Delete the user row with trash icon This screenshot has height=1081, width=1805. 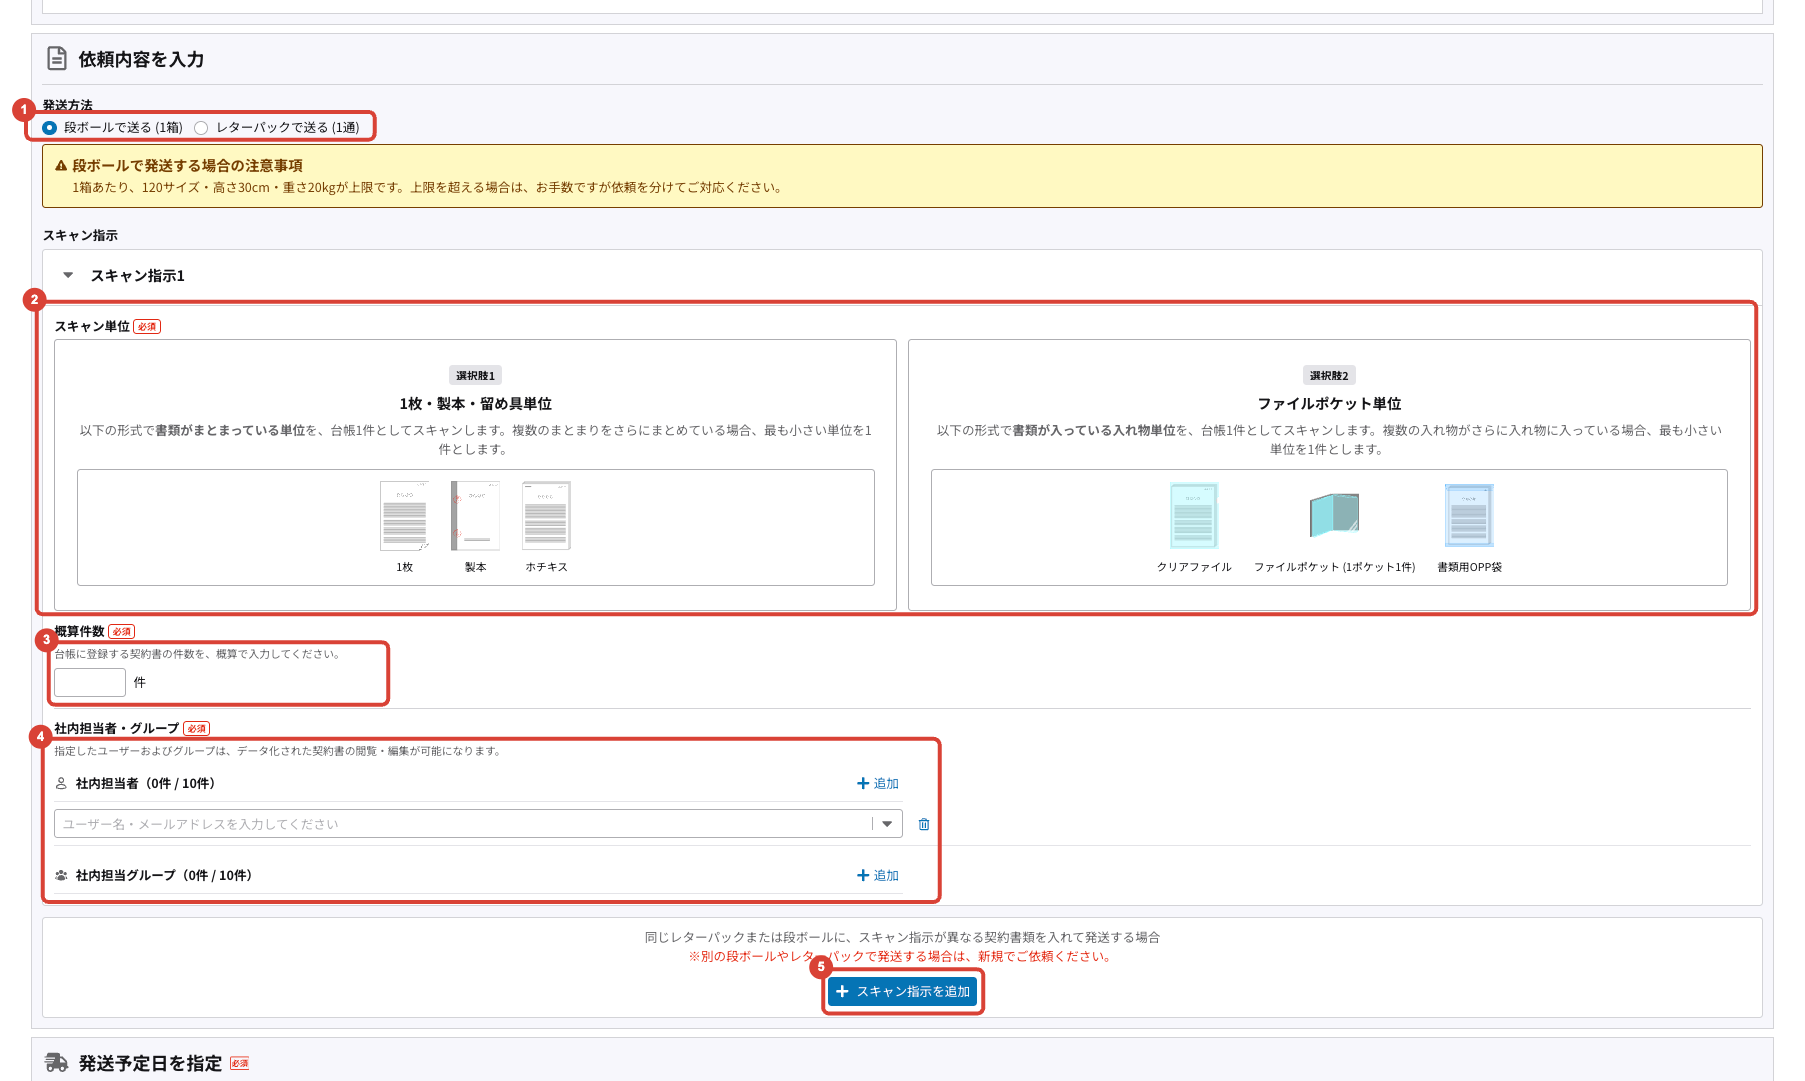pos(924,824)
